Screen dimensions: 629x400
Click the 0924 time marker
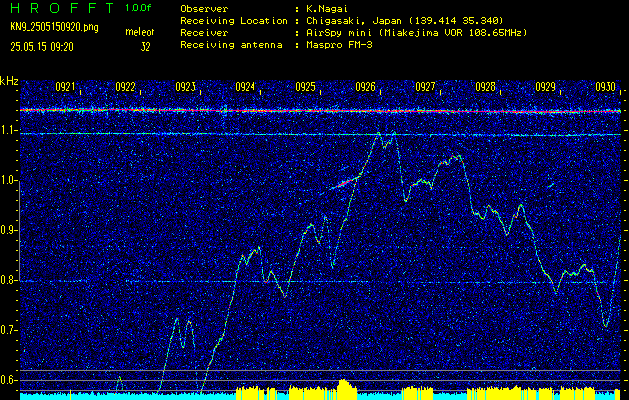[245, 87]
